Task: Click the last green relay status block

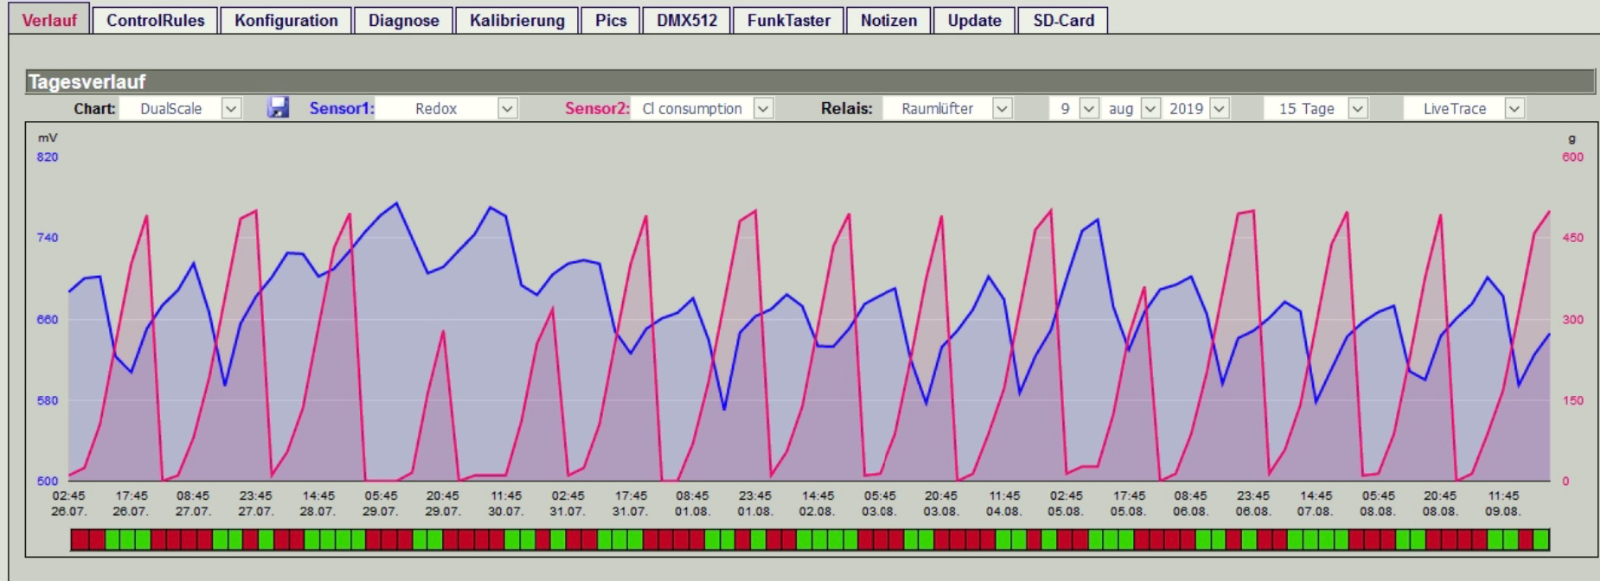Action: pos(1541,540)
